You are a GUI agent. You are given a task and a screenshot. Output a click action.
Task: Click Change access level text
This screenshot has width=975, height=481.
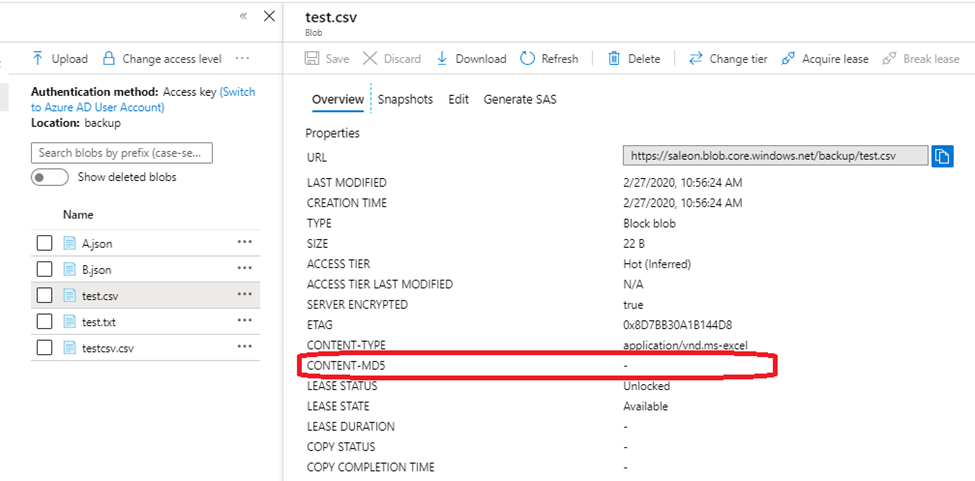click(172, 59)
